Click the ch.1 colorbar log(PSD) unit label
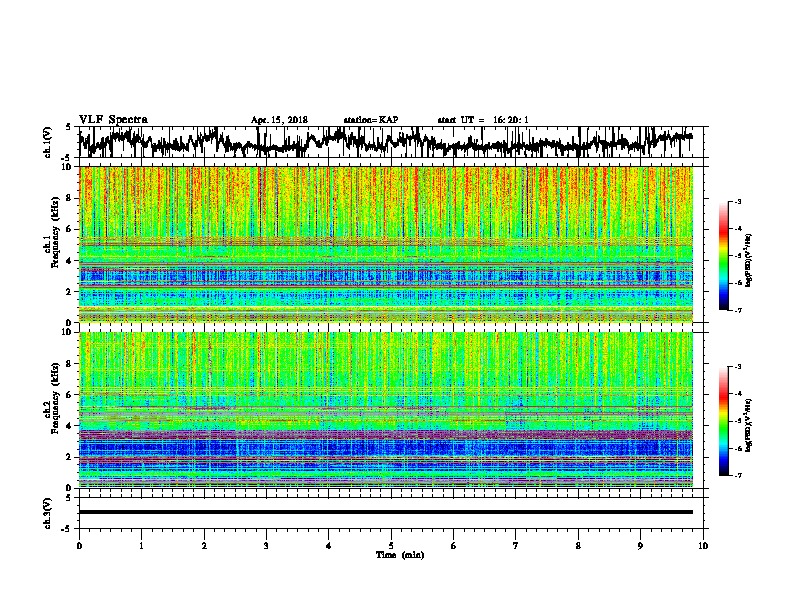Viewport: 792px width, 612px height. click(749, 261)
